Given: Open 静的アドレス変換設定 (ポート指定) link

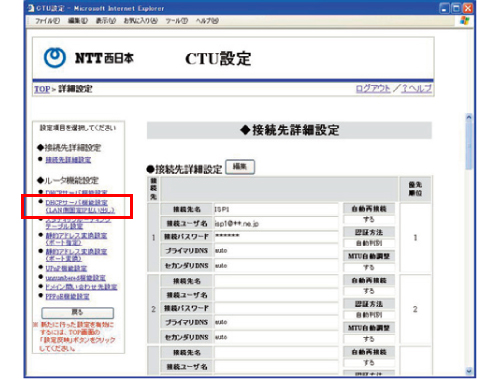Looking at the screenshot, I should click(x=76, y=239).
